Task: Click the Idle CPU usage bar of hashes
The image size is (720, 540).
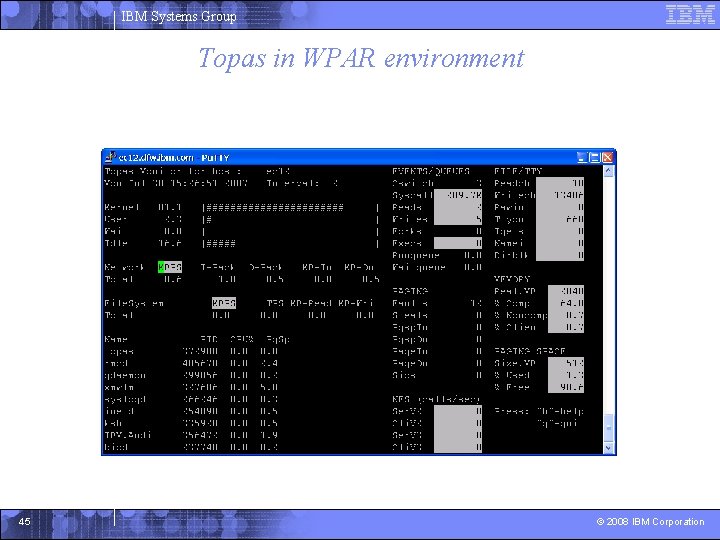Action: pos(221,243)
